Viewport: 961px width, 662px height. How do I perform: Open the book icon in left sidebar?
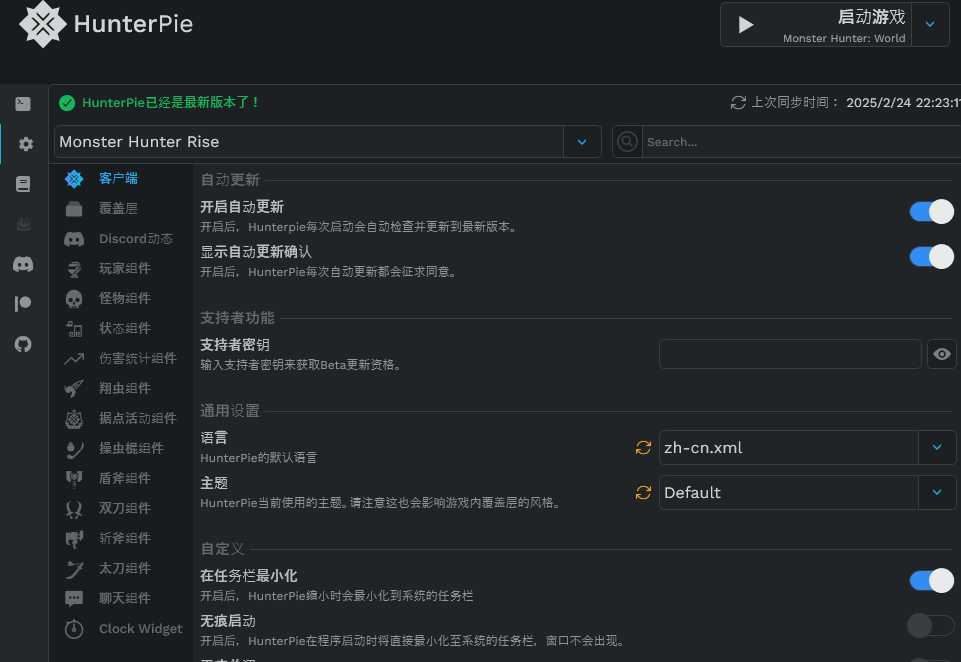23,184
